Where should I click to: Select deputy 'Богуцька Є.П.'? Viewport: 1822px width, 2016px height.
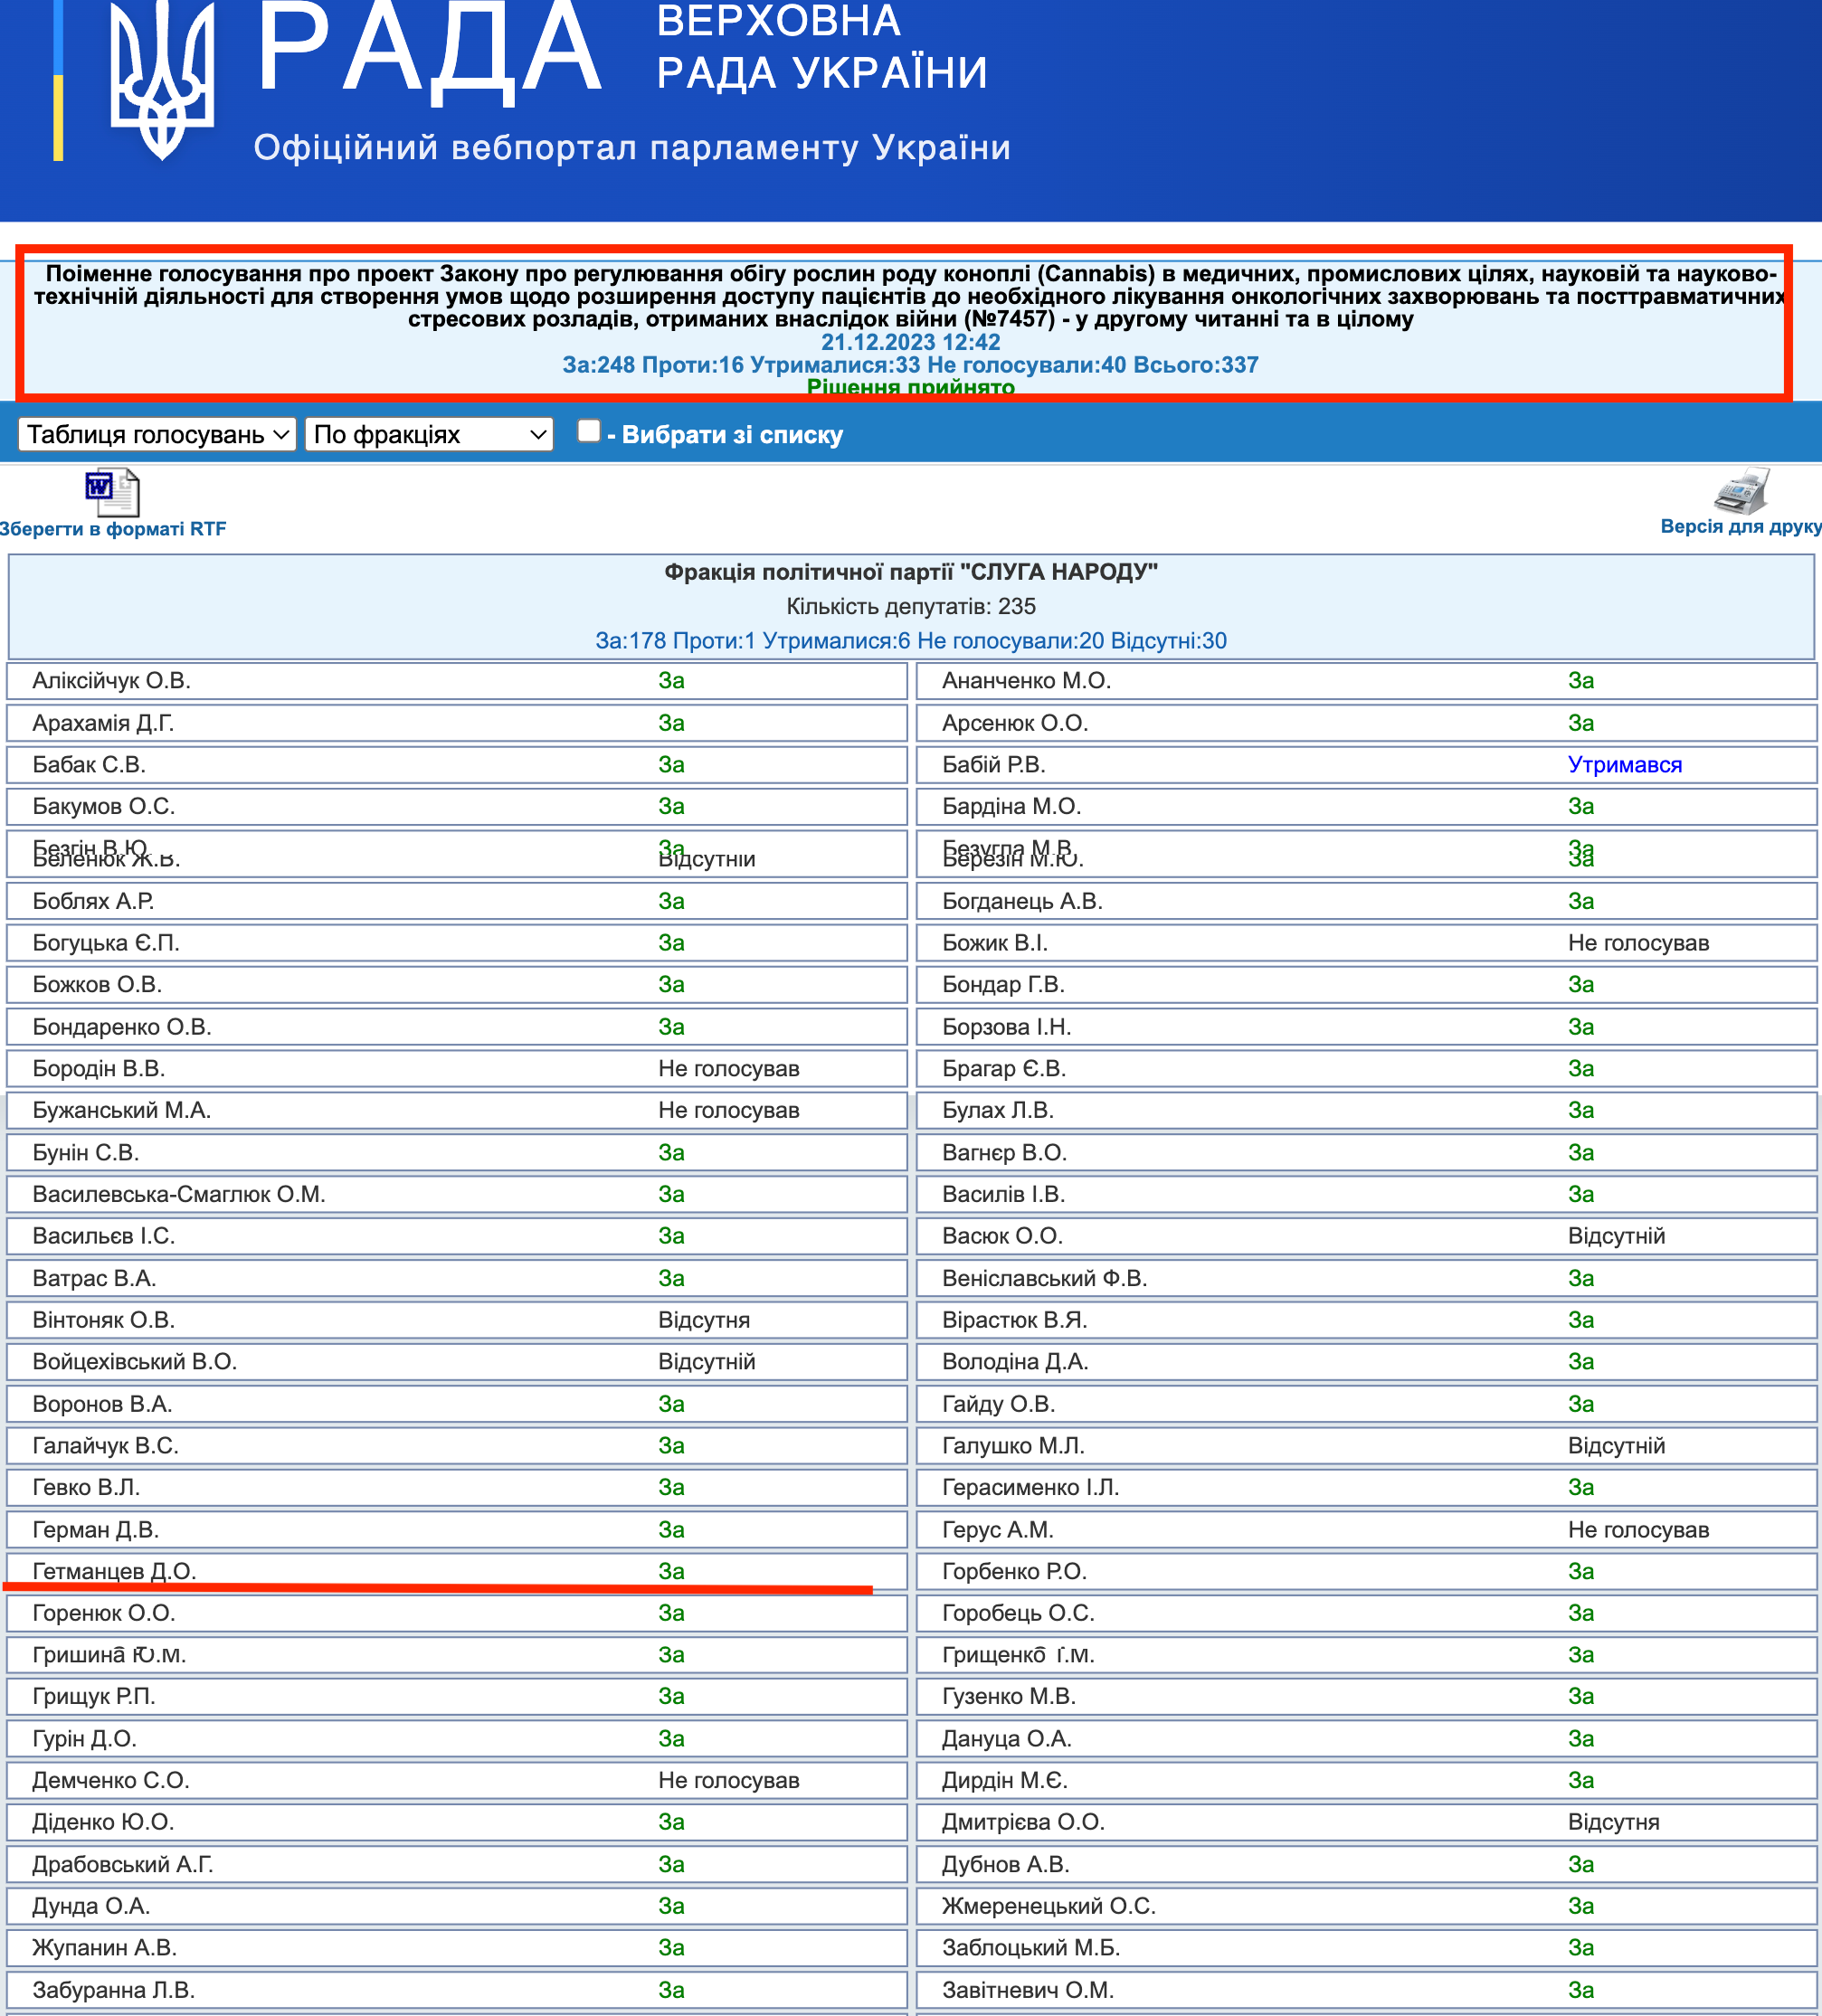pyautogui.click(x=106, y=943)
